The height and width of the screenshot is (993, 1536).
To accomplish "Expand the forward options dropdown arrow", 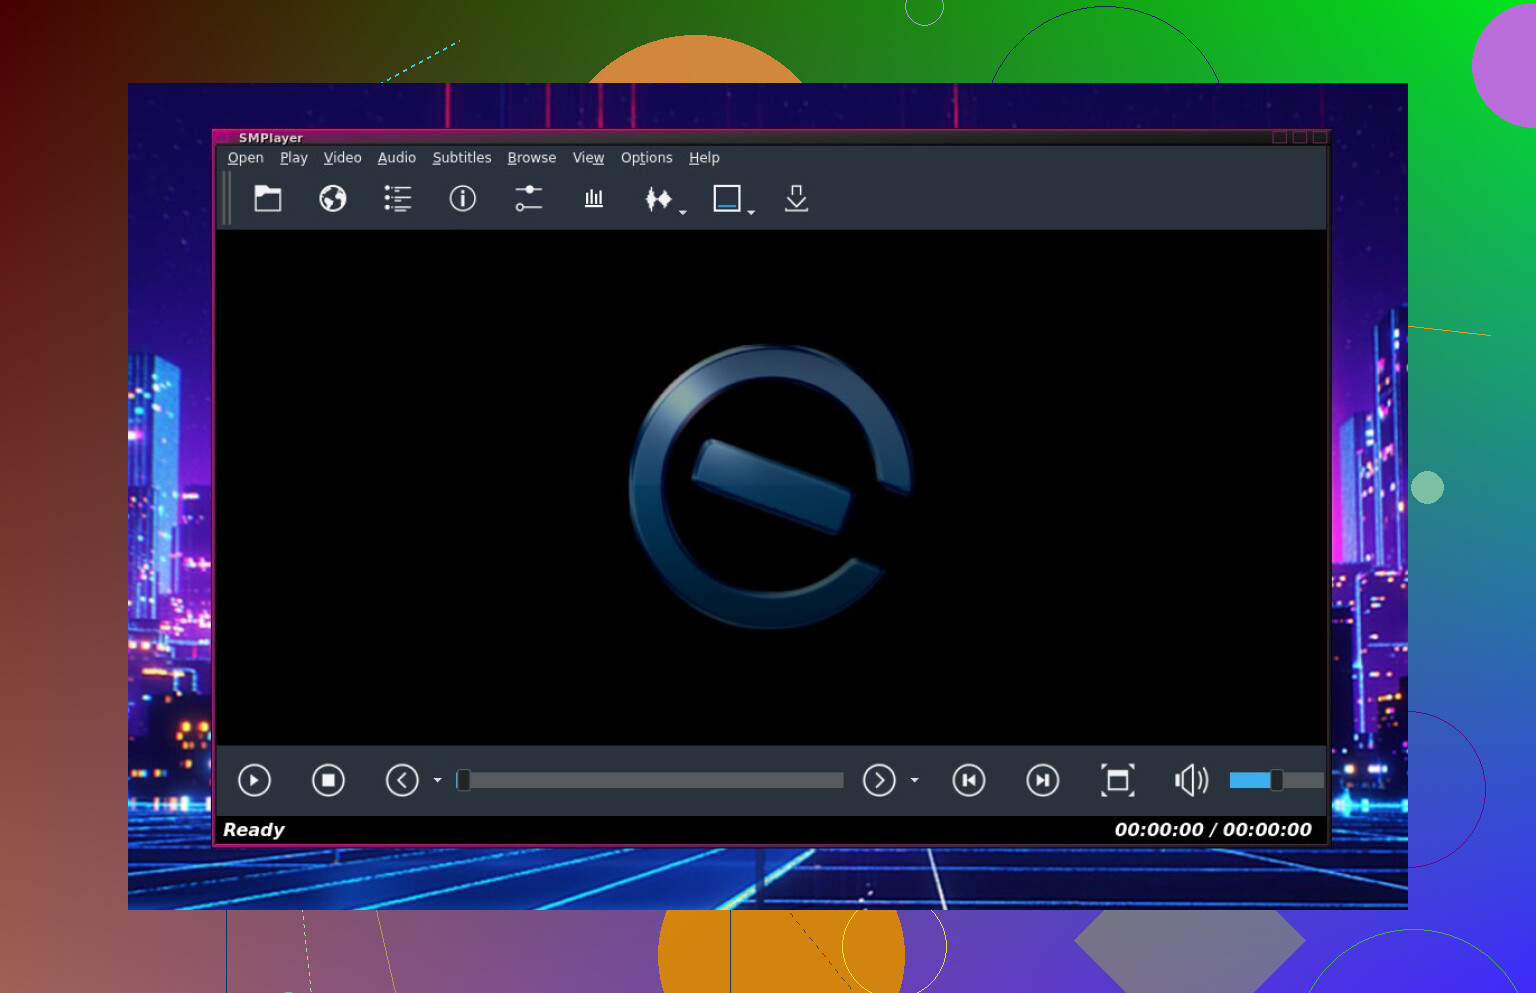I will pos(914,780).
